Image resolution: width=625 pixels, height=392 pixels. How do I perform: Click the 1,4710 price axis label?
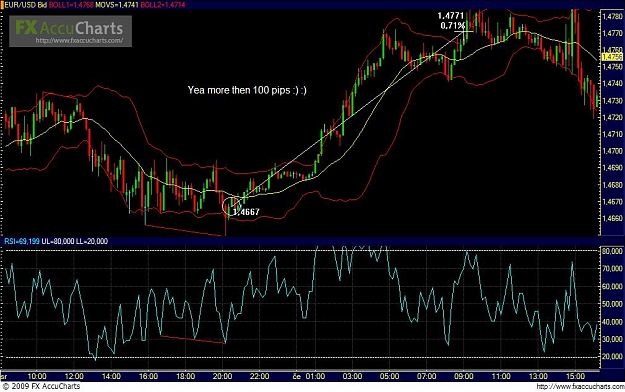click(x=612, y=134)
